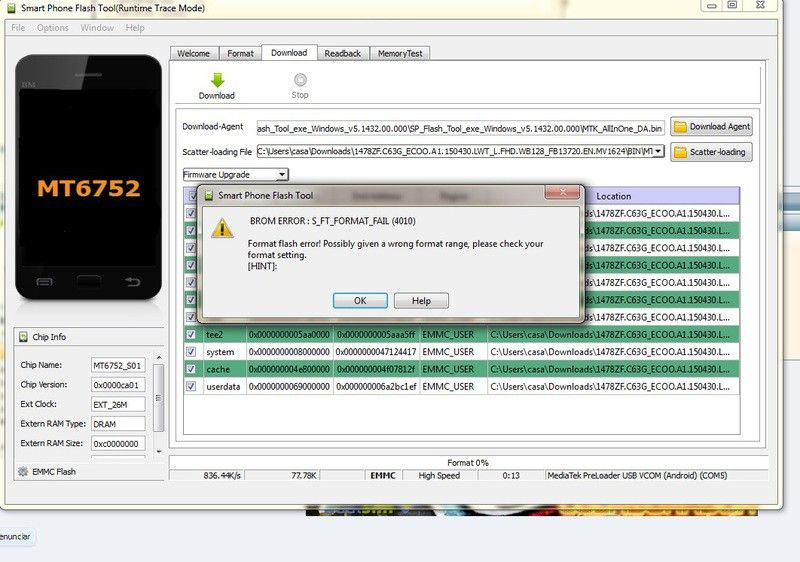Click the phone image back button icon
This screenshot has width=800, height=562.
point(132,282)
